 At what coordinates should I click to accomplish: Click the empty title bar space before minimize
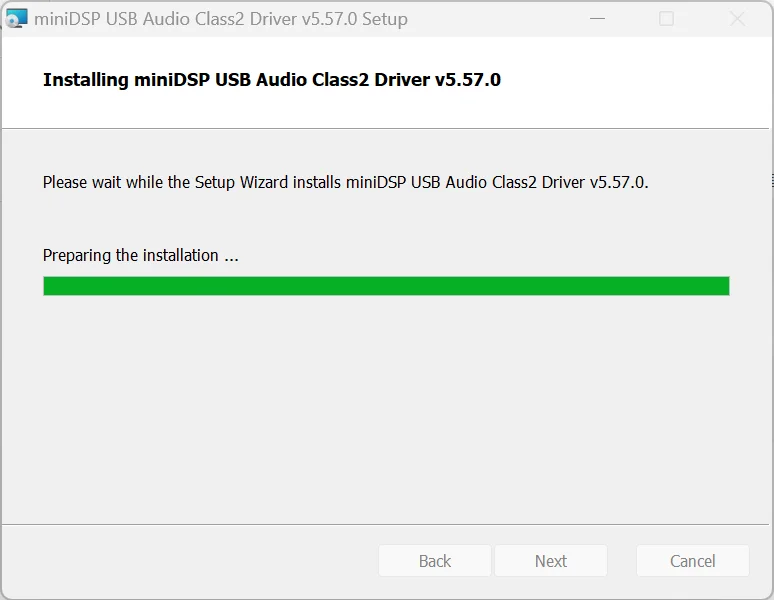[490, 19]
